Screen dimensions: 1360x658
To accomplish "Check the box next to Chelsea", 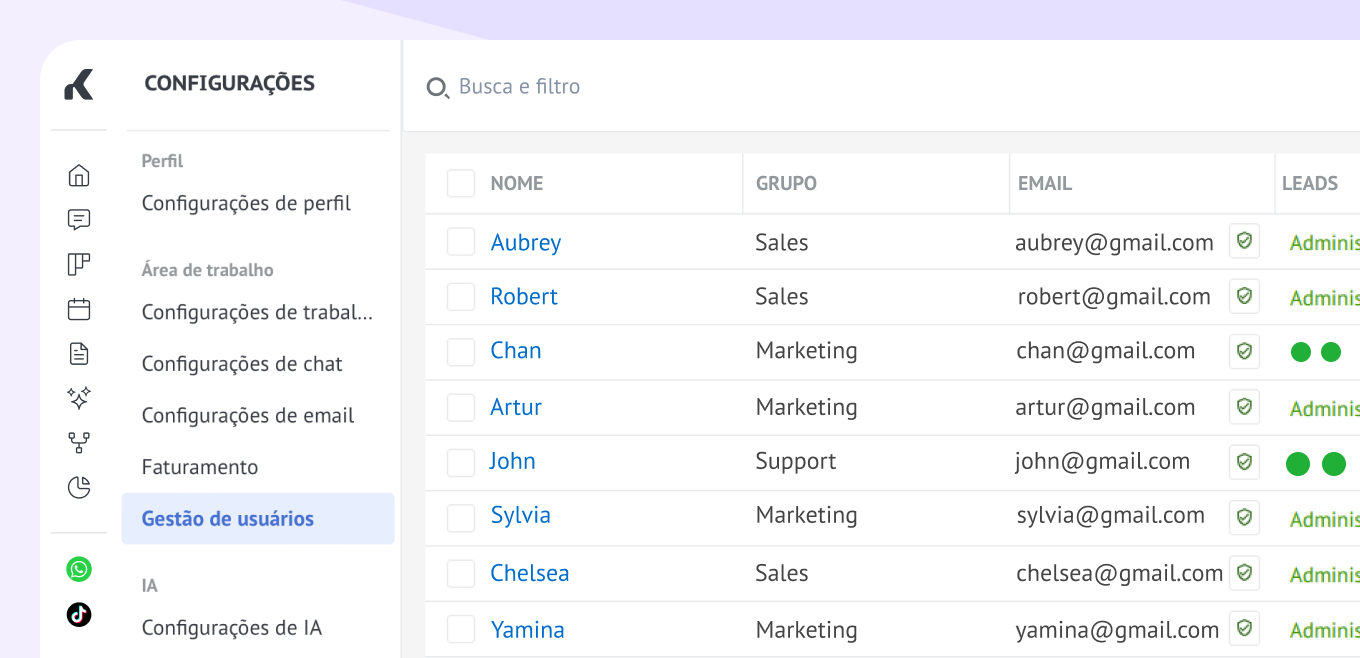I will [x=461, y=573].
